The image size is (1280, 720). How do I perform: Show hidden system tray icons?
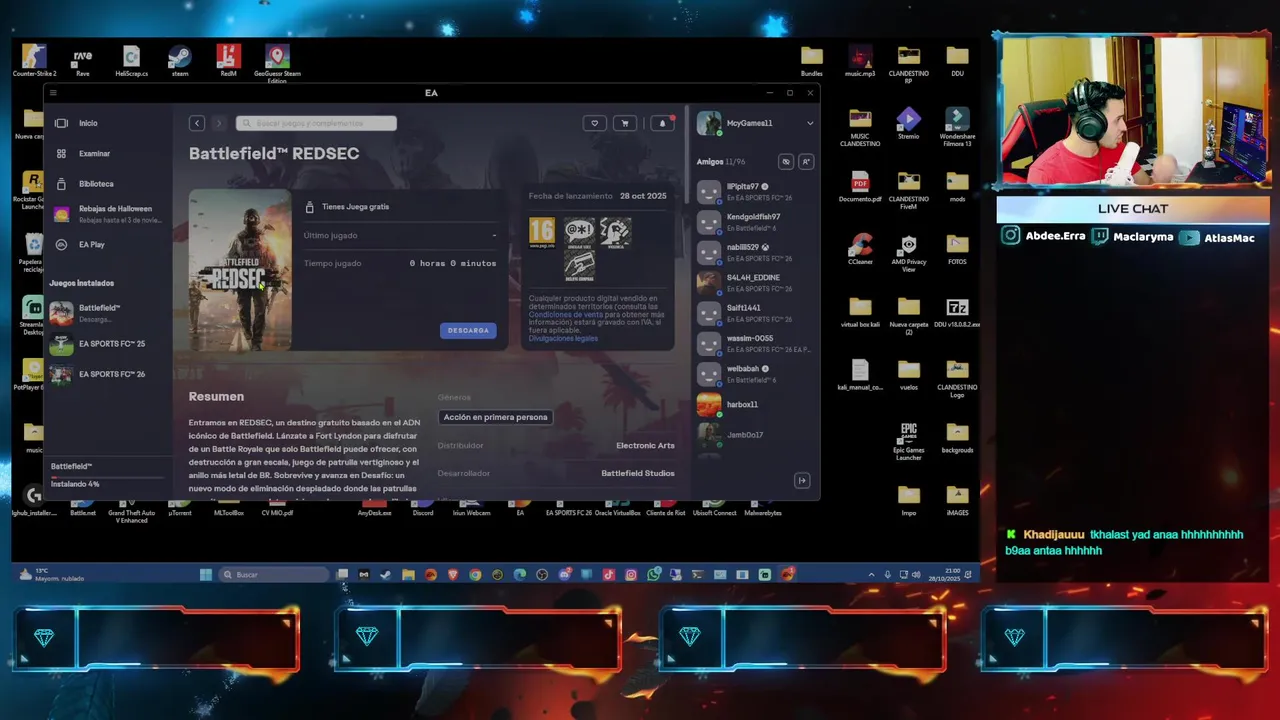[871, 575]
